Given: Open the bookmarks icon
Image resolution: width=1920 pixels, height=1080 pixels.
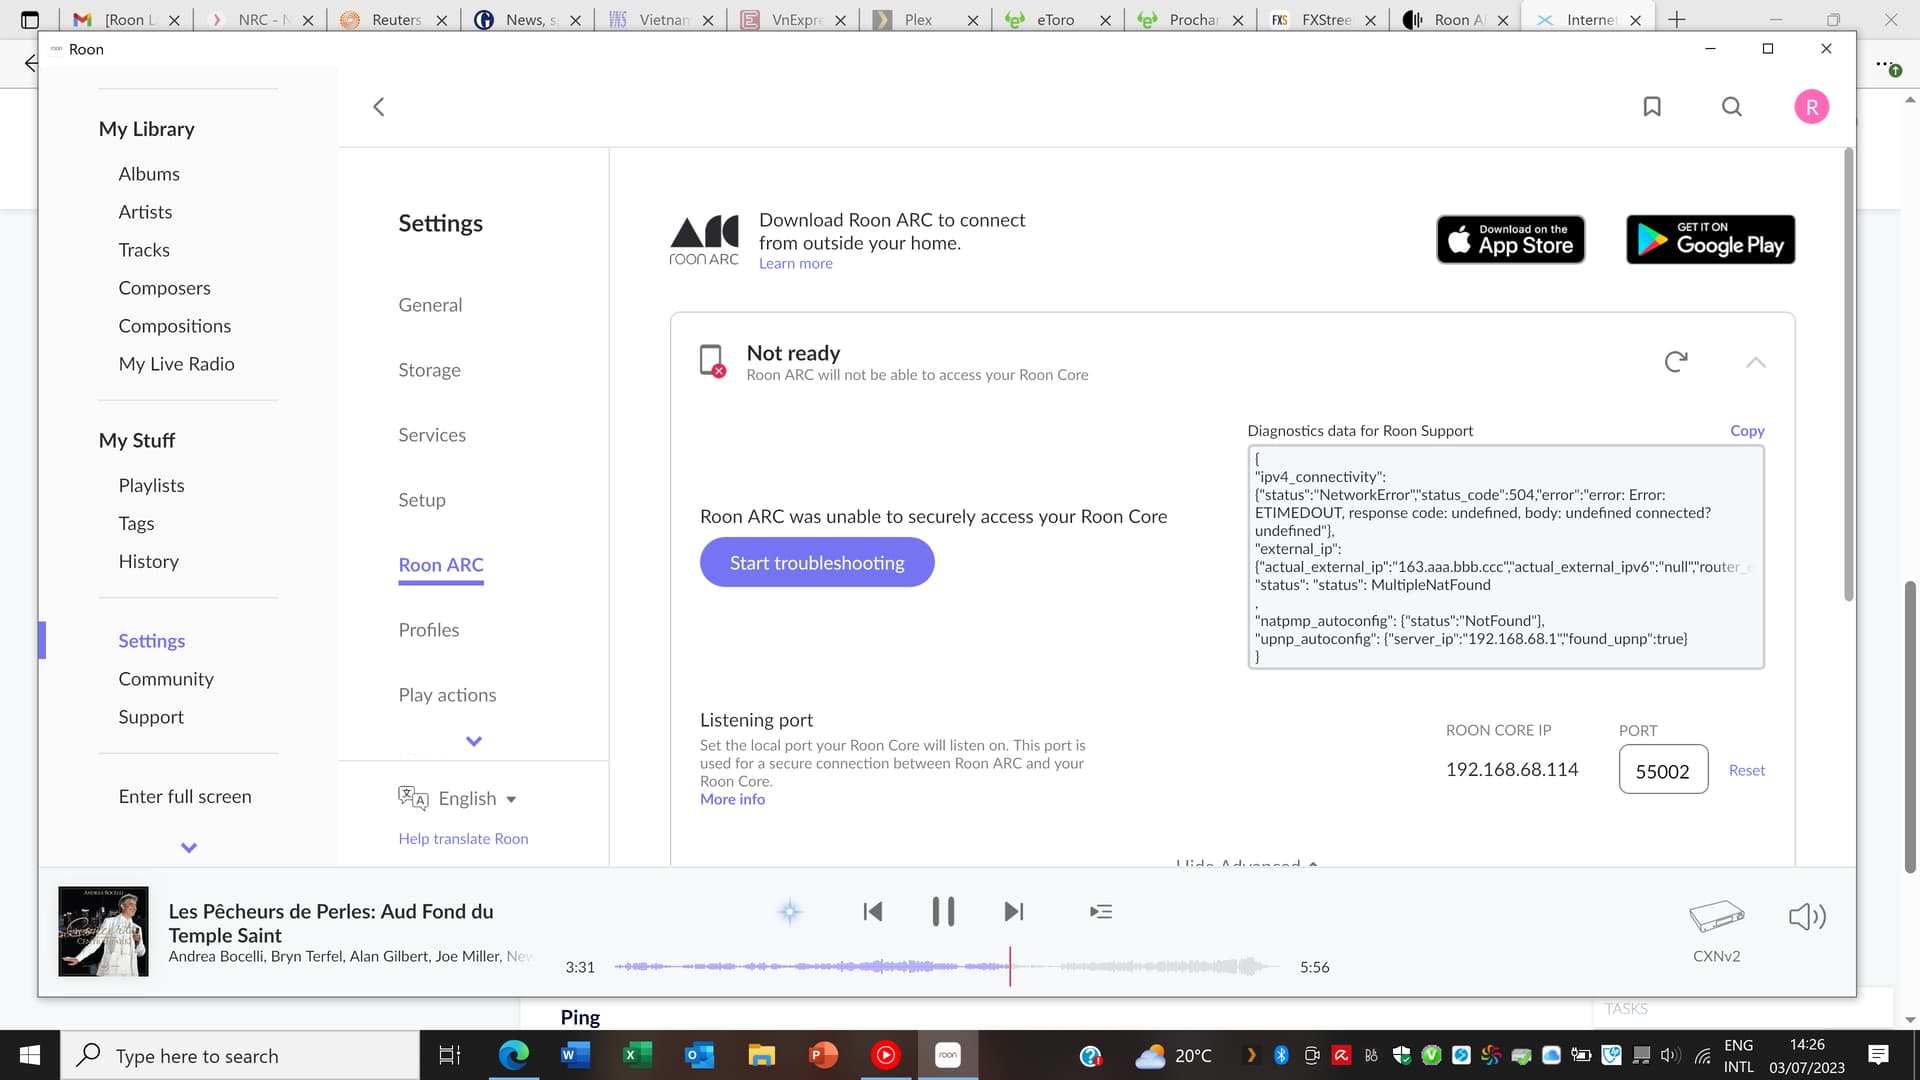Looking at the screenshot, I should [x=1652, y=107].
